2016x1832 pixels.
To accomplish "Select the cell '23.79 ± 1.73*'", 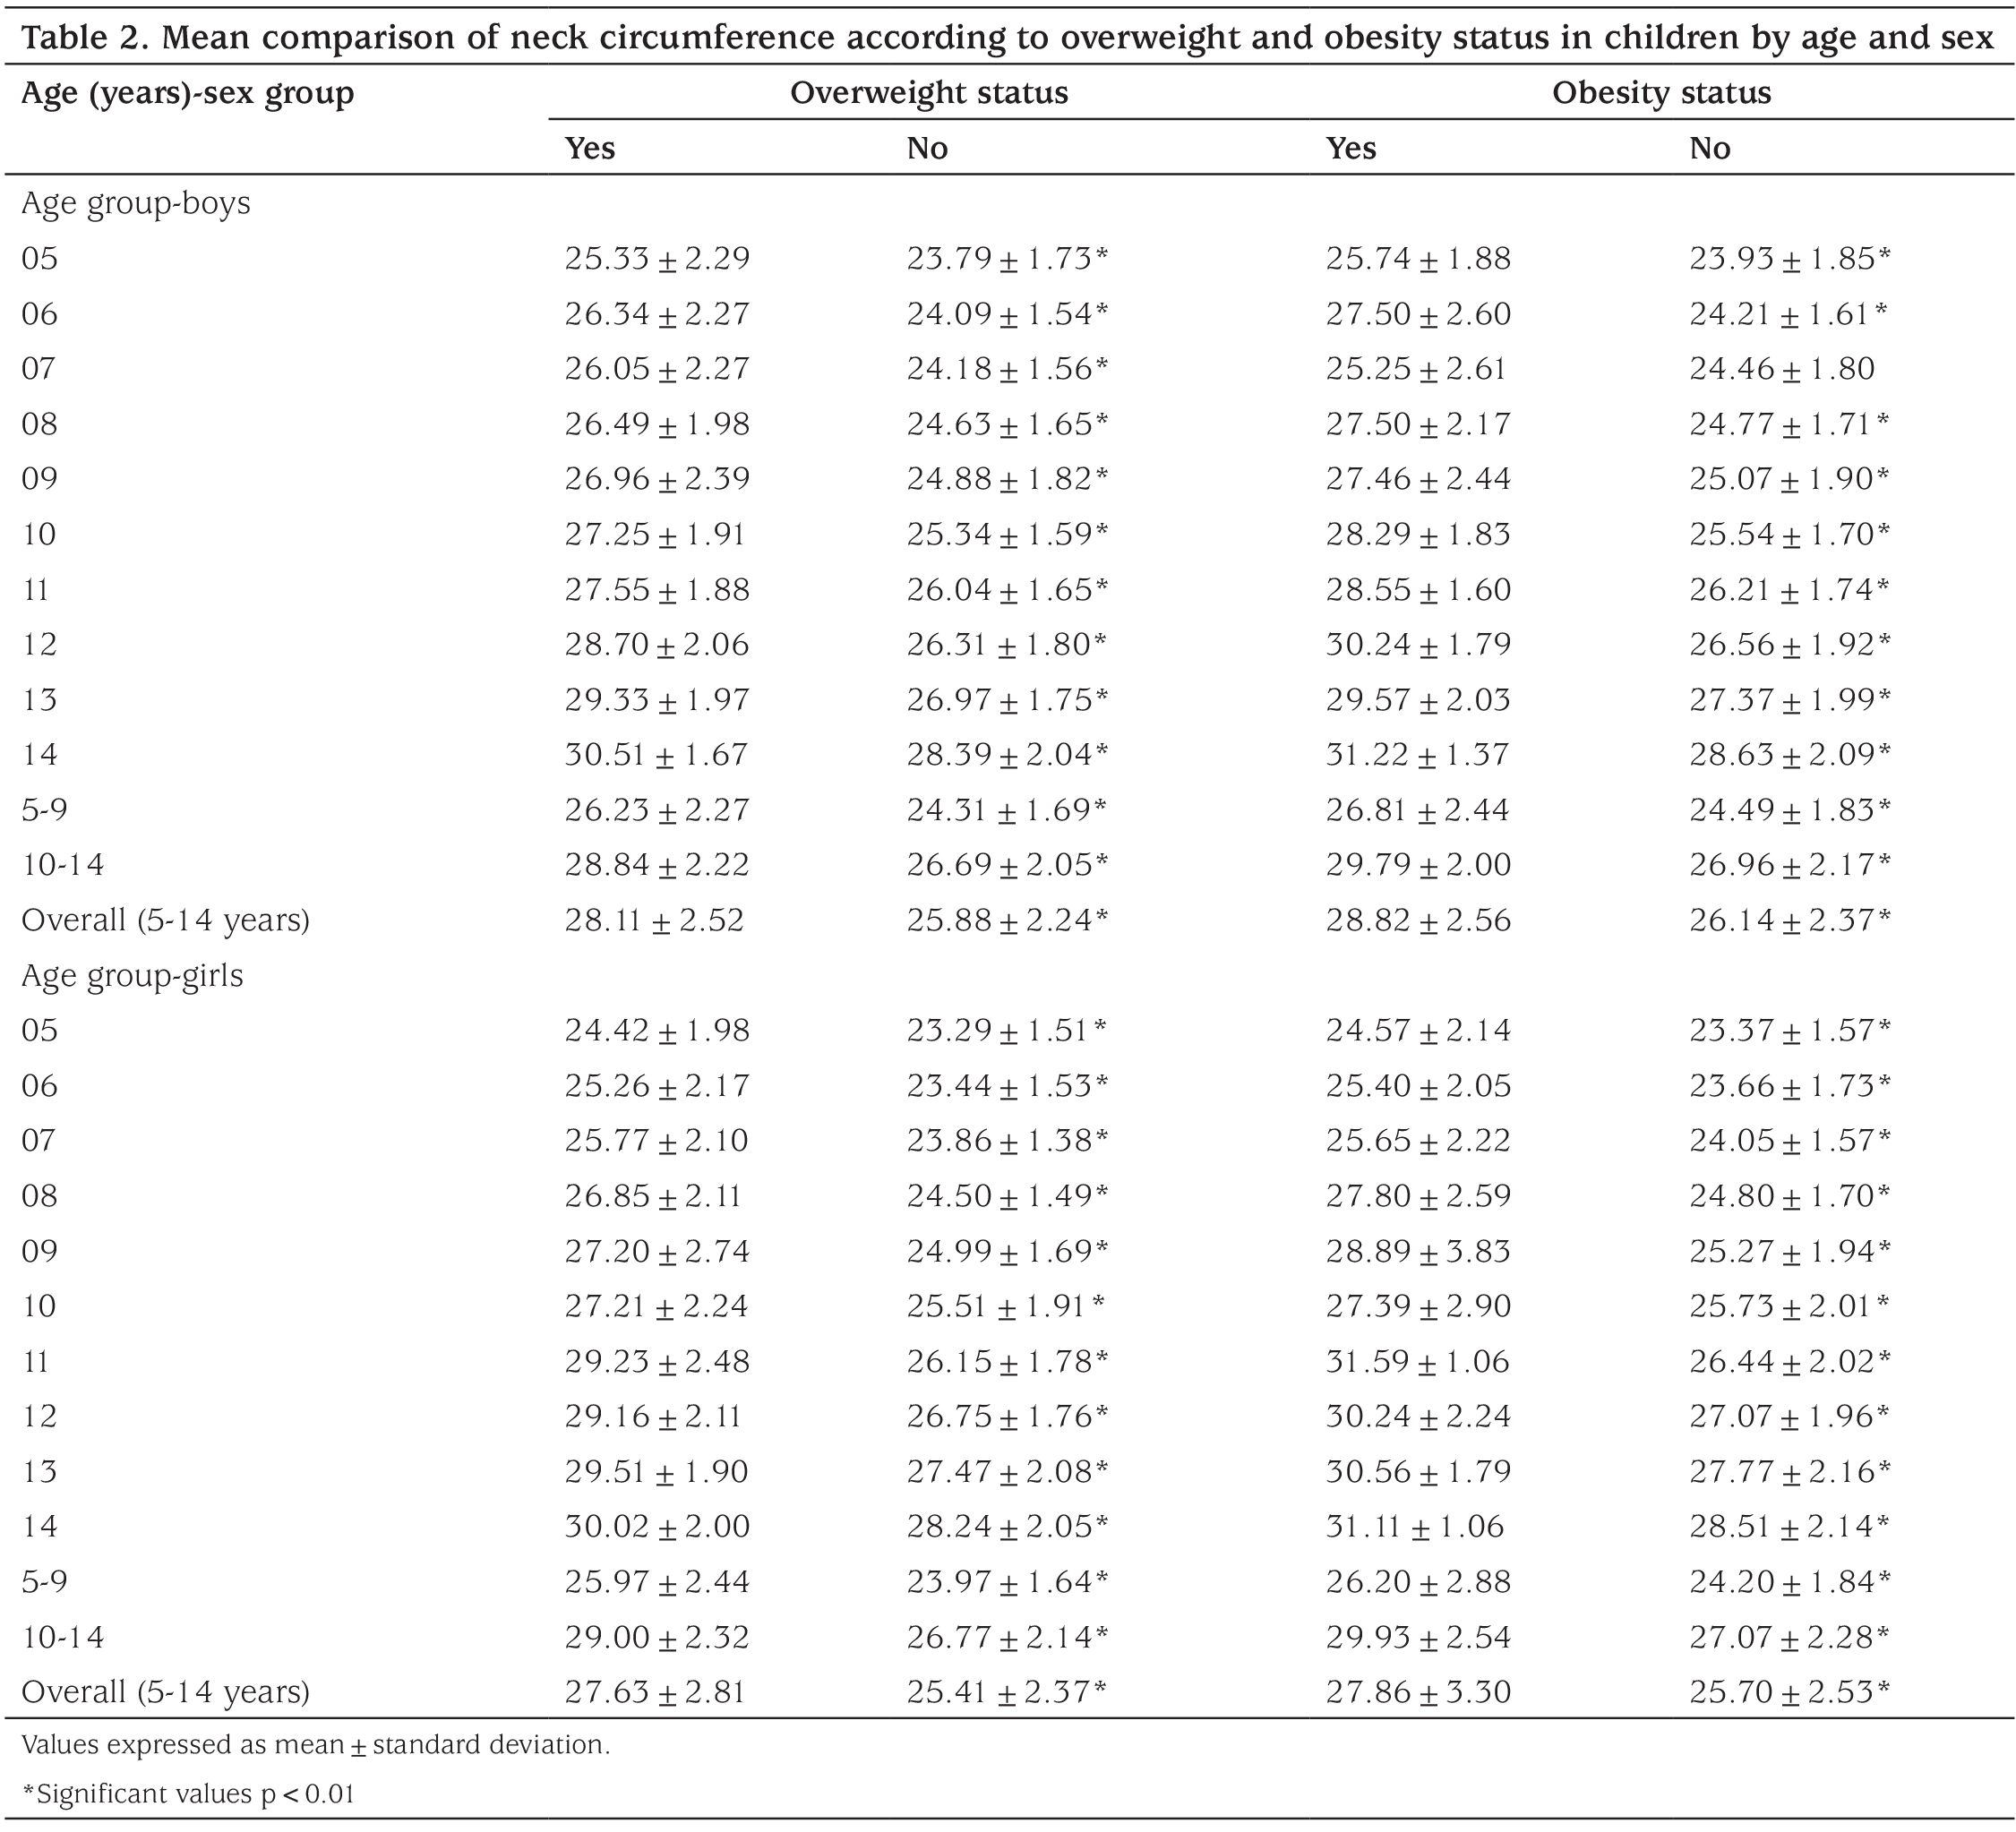I will 1008,259.
